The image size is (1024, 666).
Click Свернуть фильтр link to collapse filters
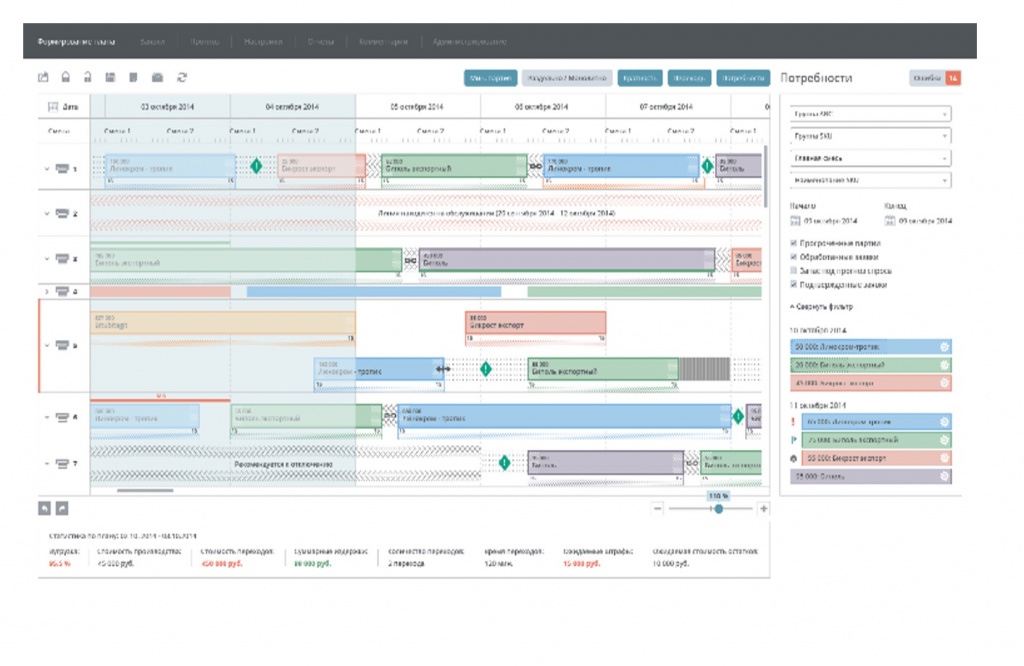coord(822,306)
